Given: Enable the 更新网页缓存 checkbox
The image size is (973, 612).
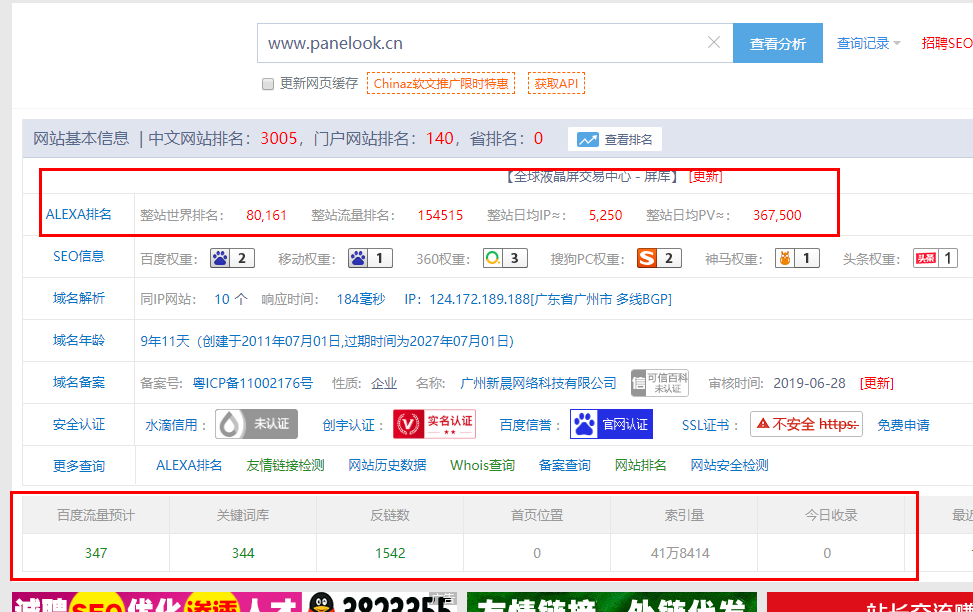Looking at the screenshot, I should [268, 84].
